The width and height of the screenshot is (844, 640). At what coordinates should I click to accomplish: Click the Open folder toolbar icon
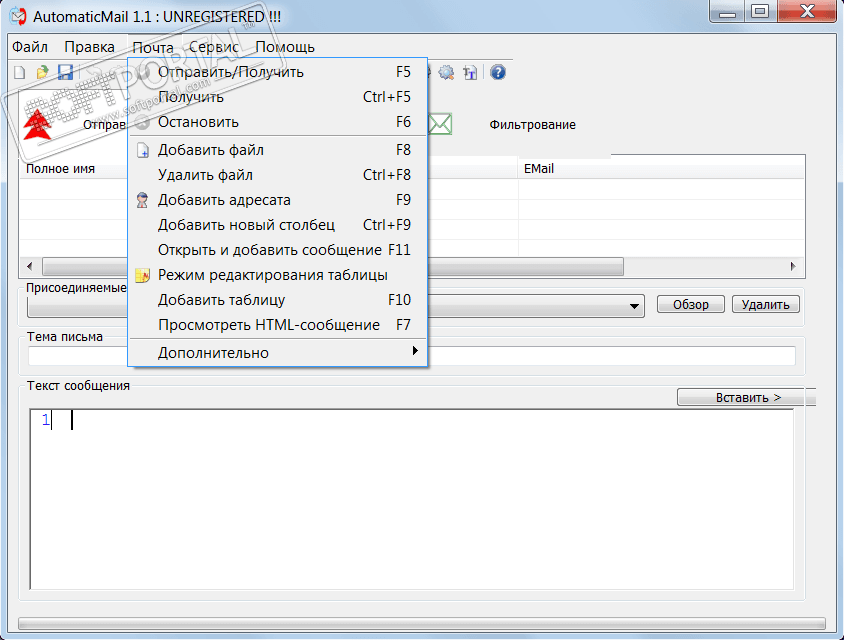43,72
